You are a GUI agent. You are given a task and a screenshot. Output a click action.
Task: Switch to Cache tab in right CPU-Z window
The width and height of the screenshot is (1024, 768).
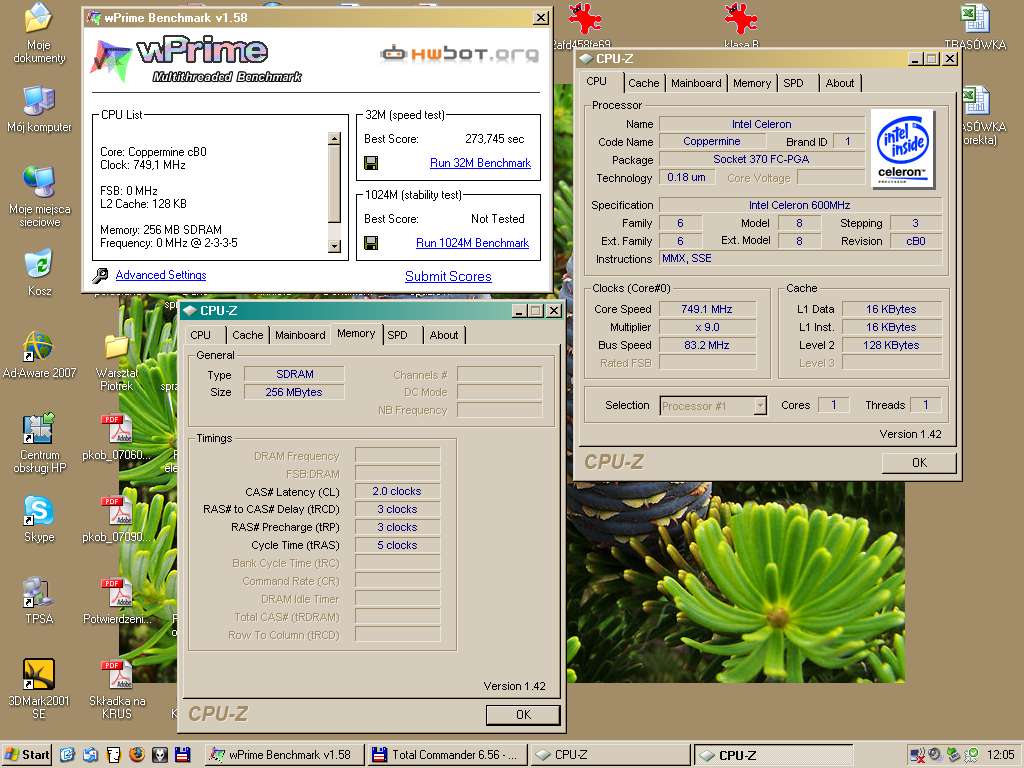[x=643, y=83]
